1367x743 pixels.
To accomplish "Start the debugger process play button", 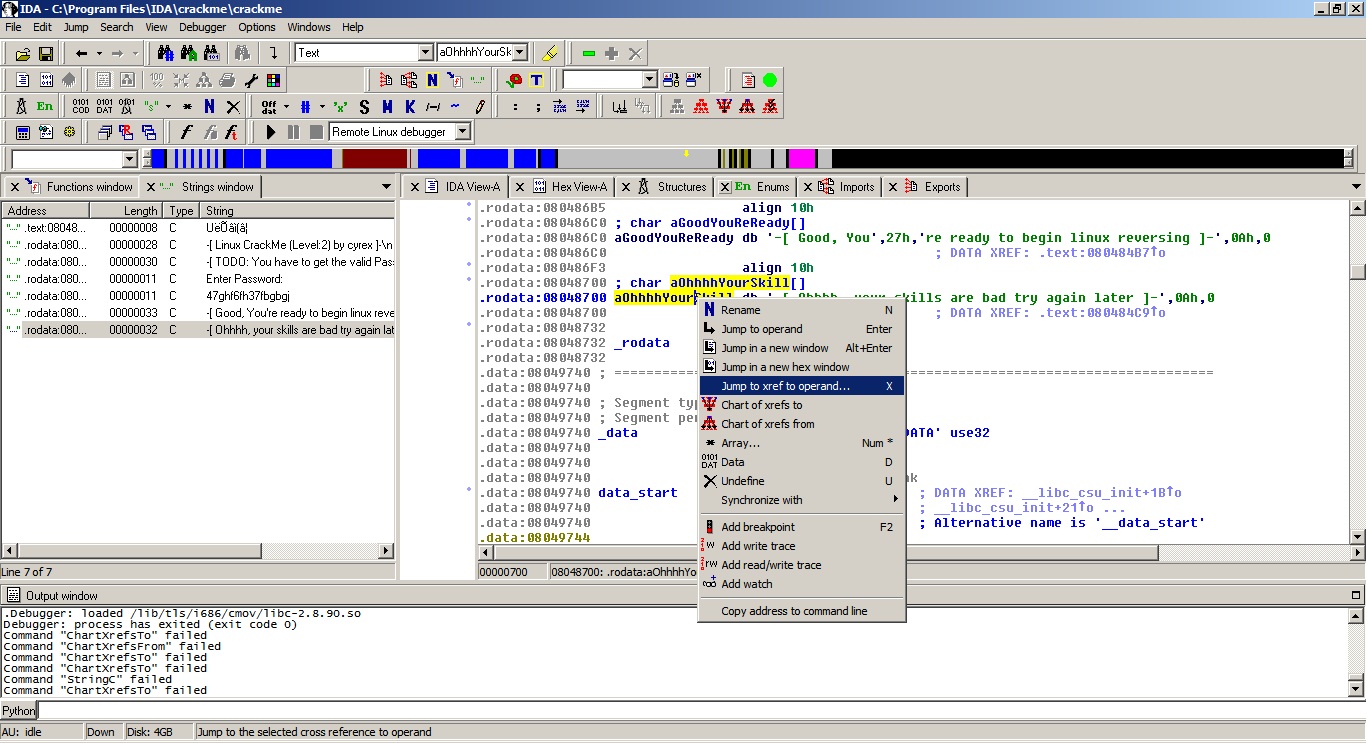I will (x=270, y=132).
